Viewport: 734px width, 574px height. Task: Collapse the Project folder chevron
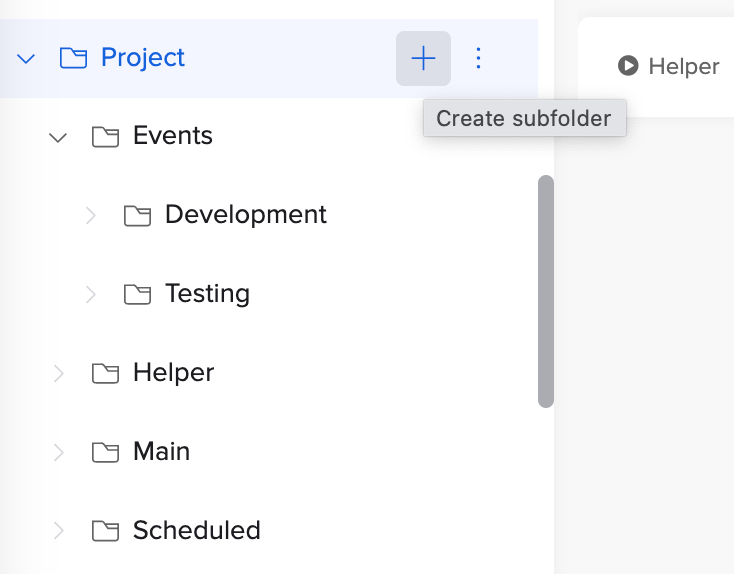(x=27, y=59)
